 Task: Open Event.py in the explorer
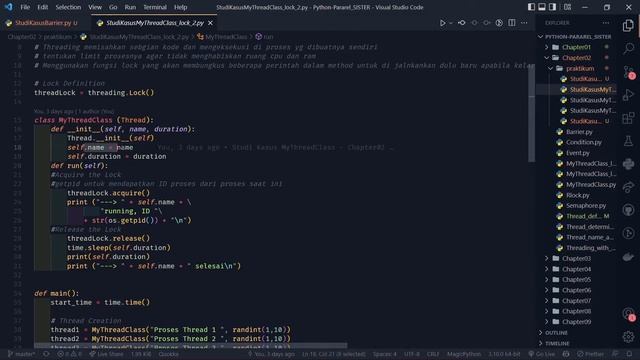point(579,153)
